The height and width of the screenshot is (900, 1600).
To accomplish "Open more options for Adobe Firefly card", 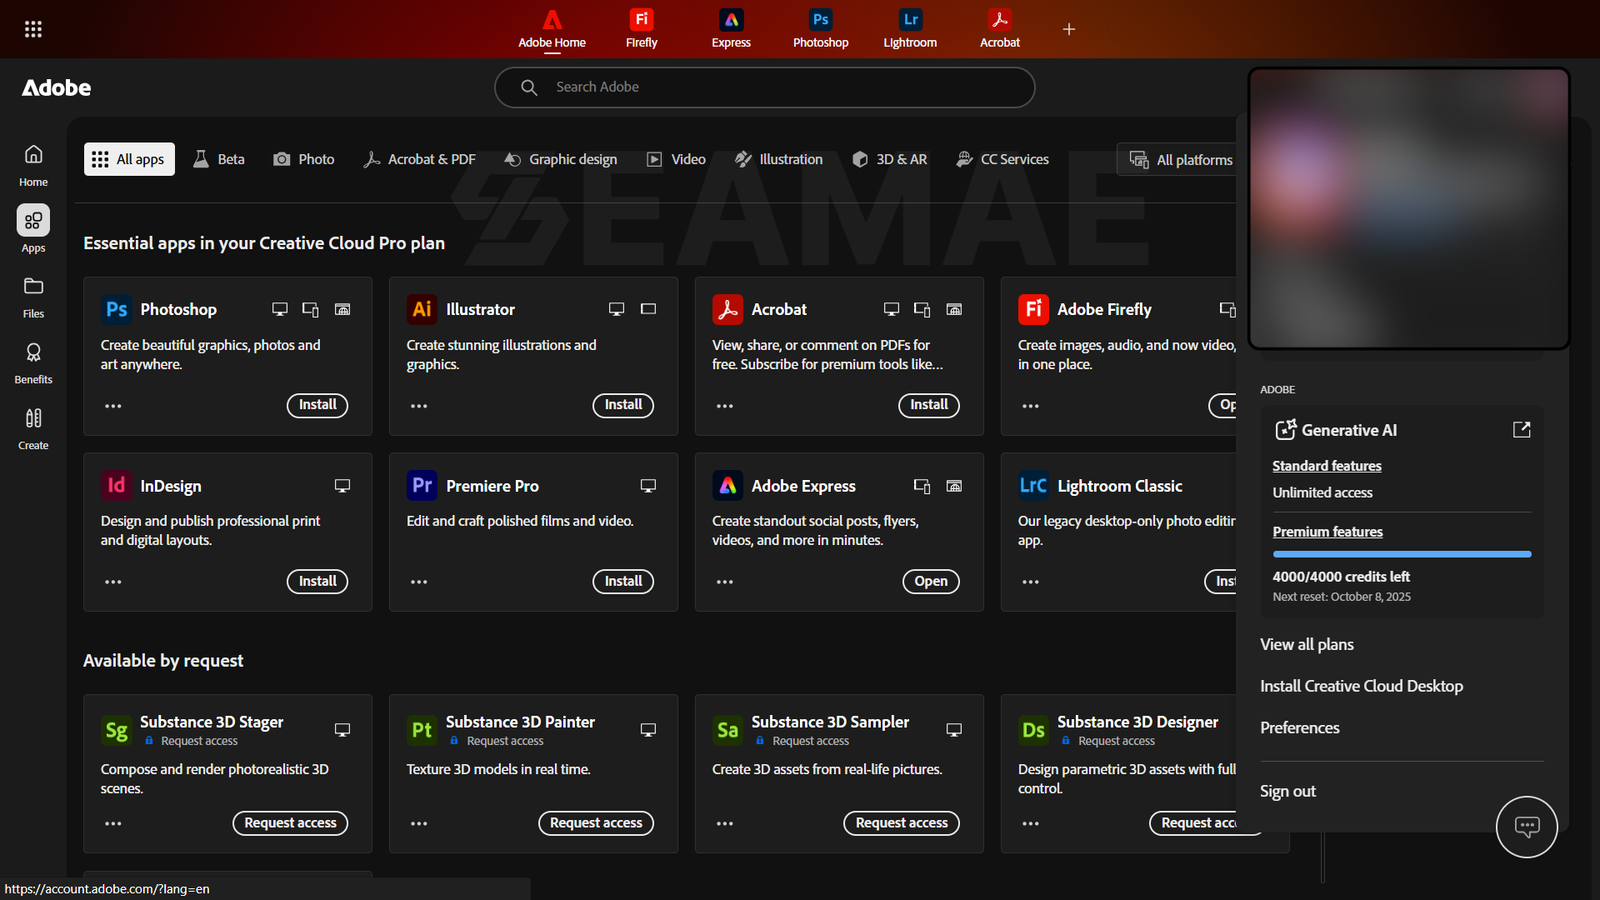I will coord(1031,406).
